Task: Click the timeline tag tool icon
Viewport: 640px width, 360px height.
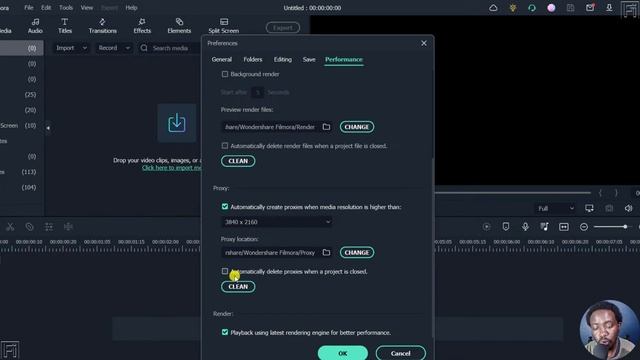Action: click(x=29, y=227)
